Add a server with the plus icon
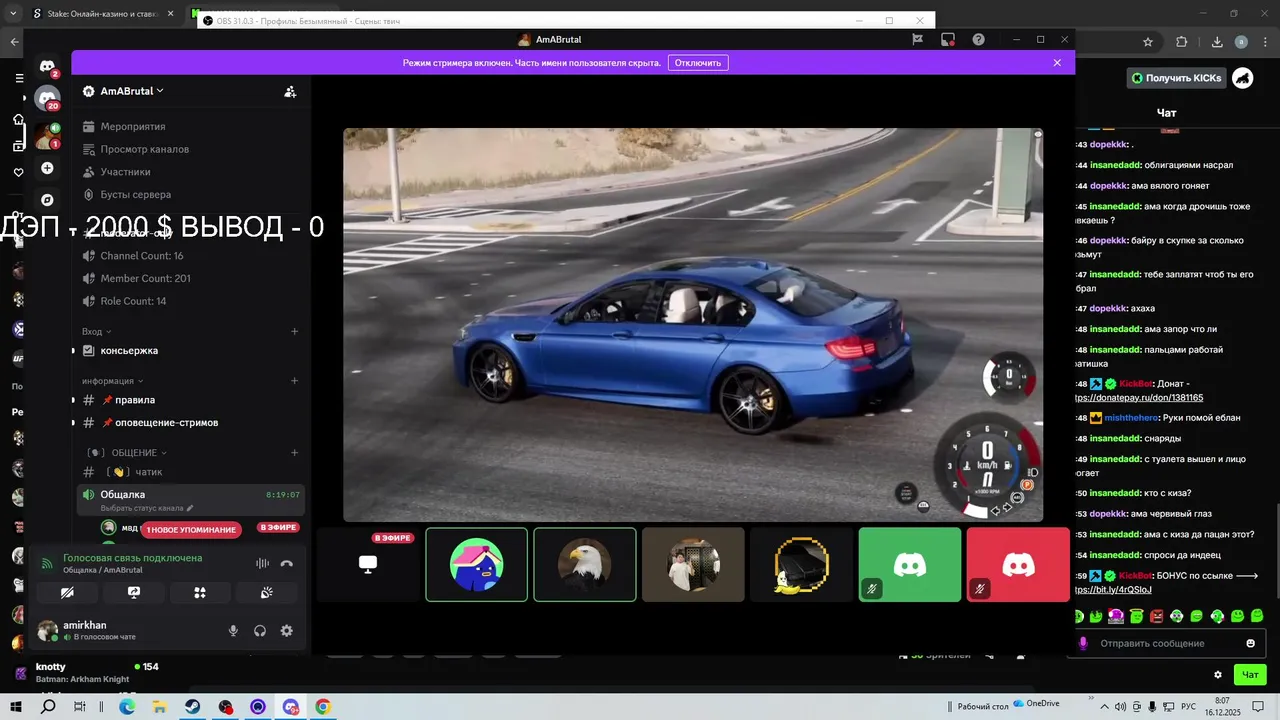 point(47,168)
